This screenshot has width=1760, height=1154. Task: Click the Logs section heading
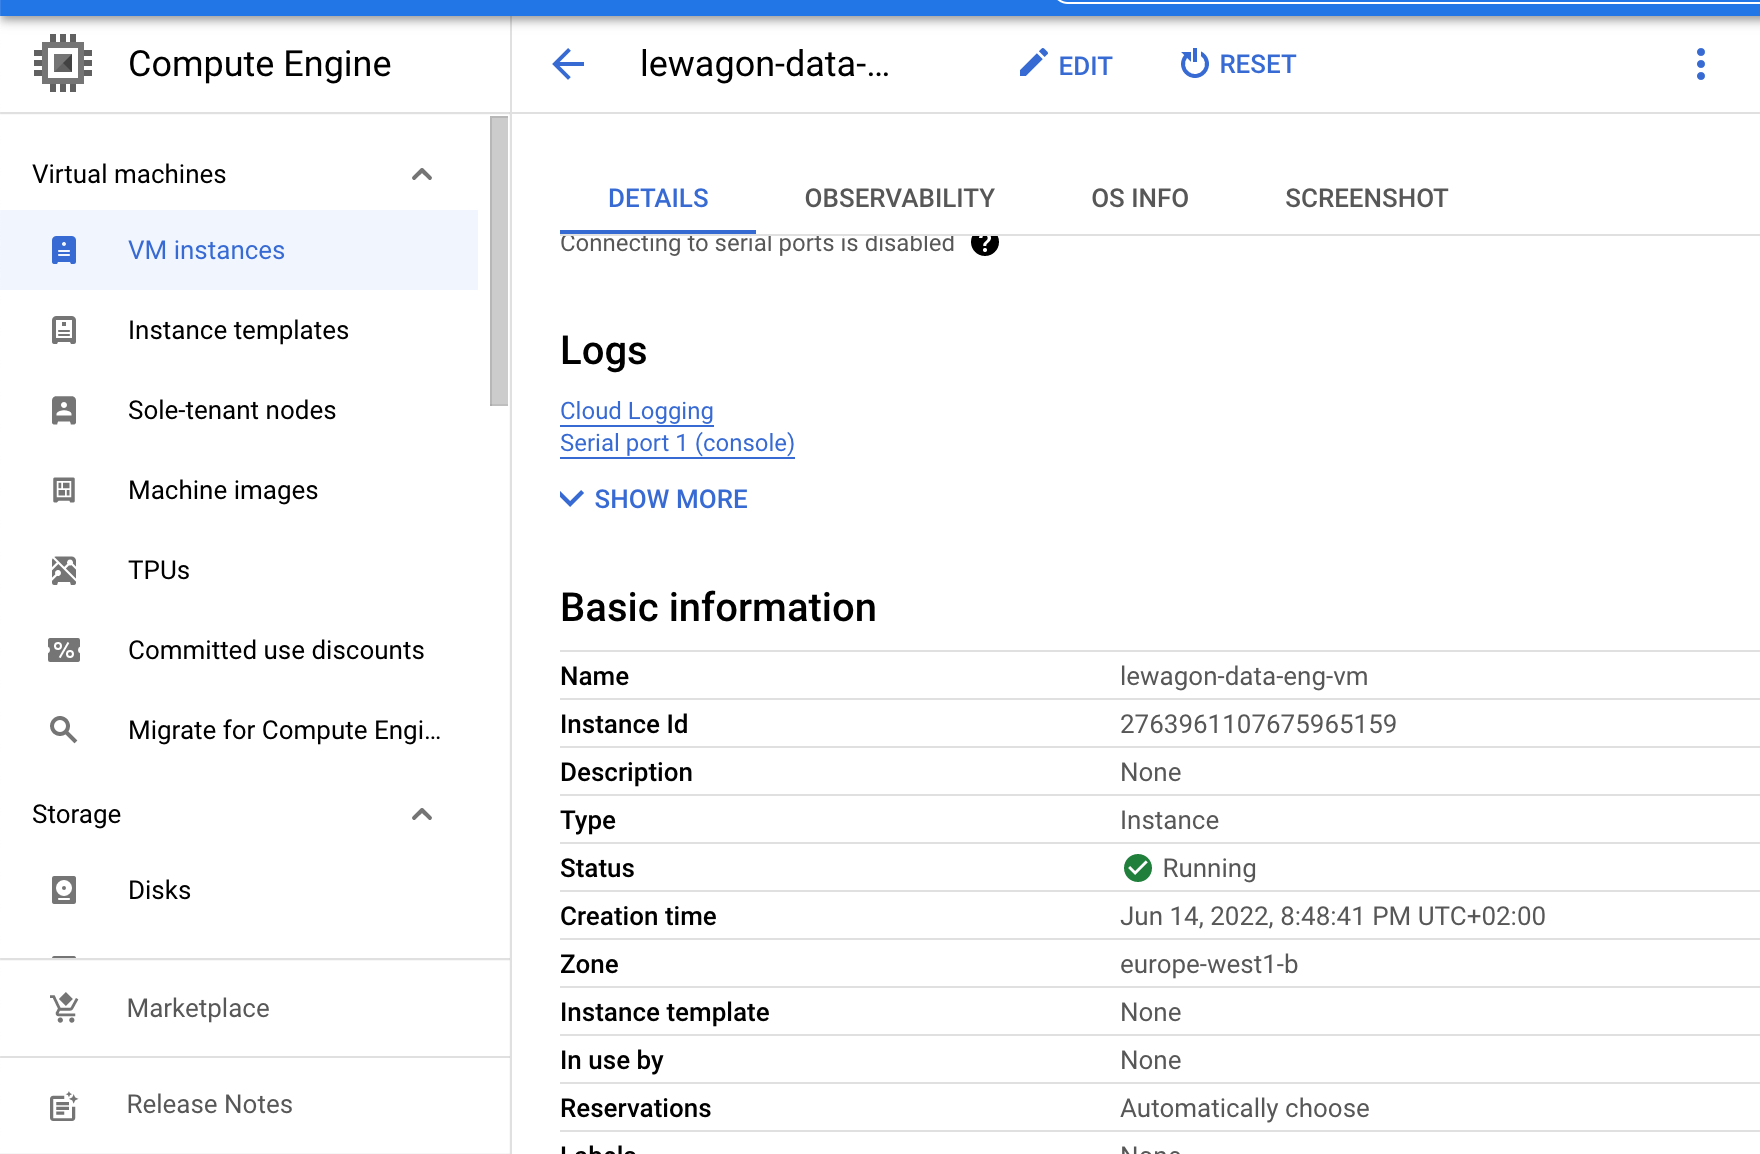click(x=603, y=351)
